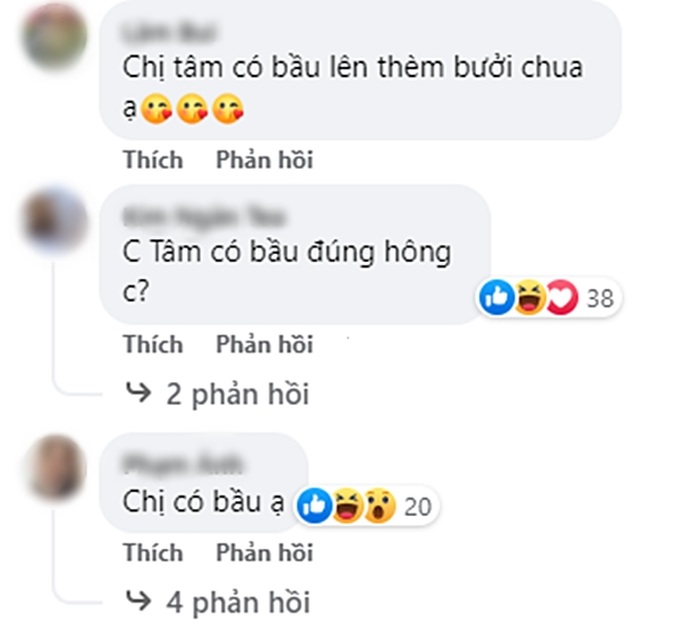
Task: Reply to the bưởi chua comment via Phản hồi
Action: tap(265, 159)
